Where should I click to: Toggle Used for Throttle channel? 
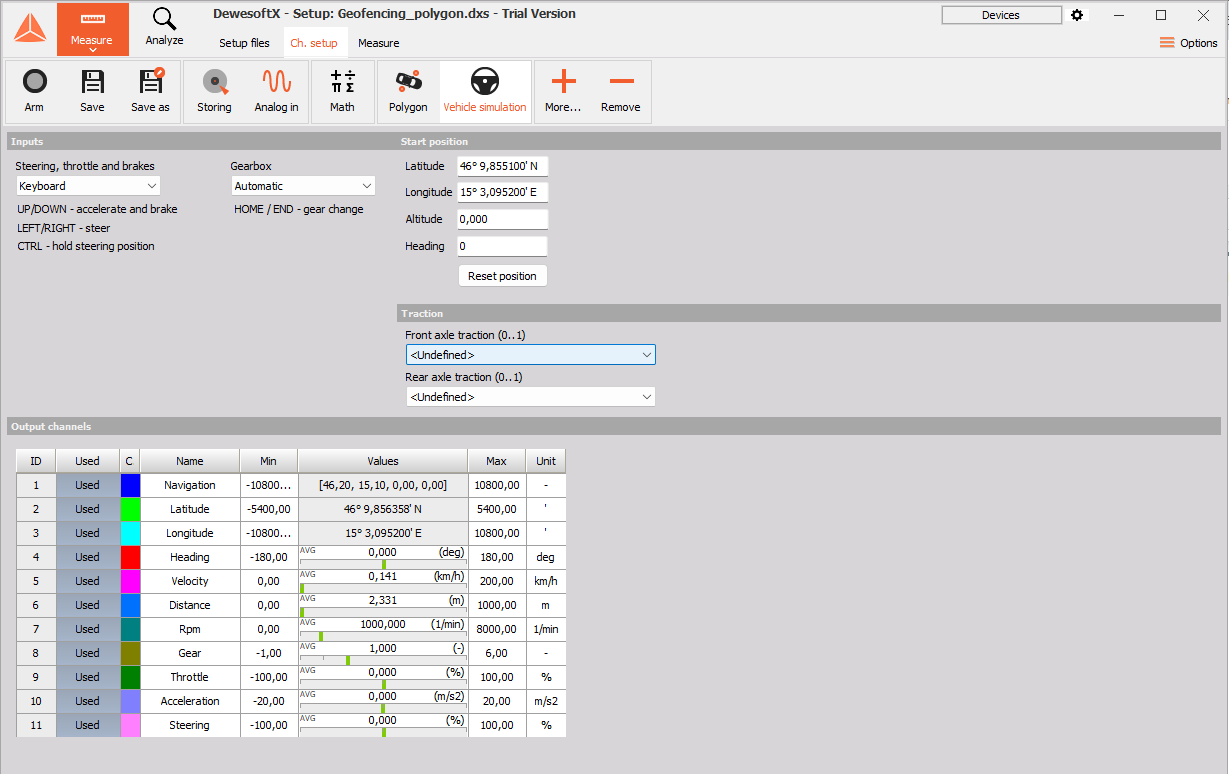click(87, 677)
